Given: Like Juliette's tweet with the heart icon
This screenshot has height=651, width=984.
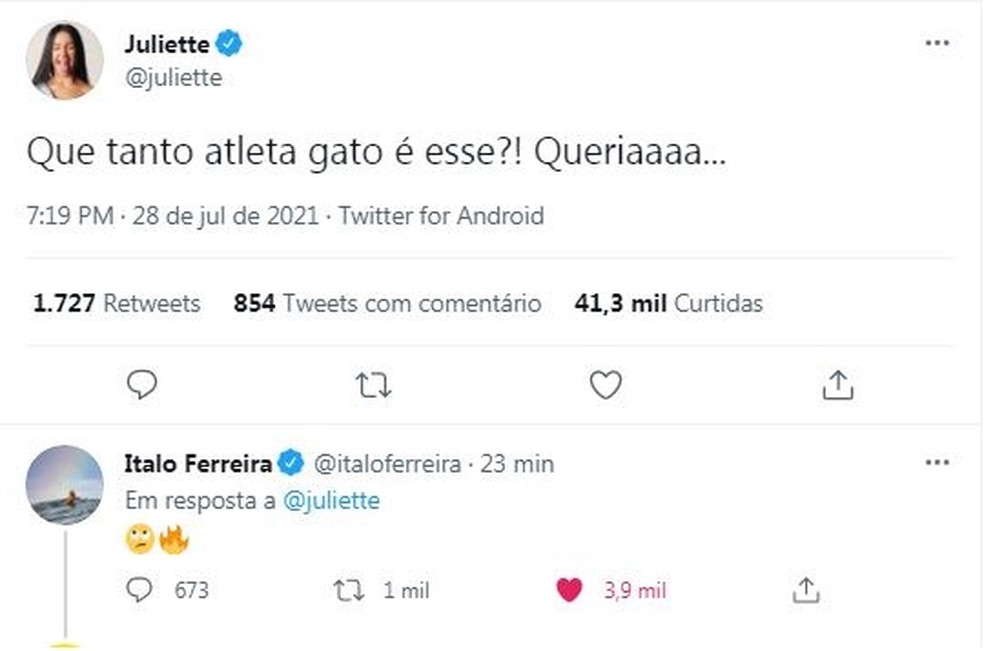Looking at the screenshot, I should (605, 383).
